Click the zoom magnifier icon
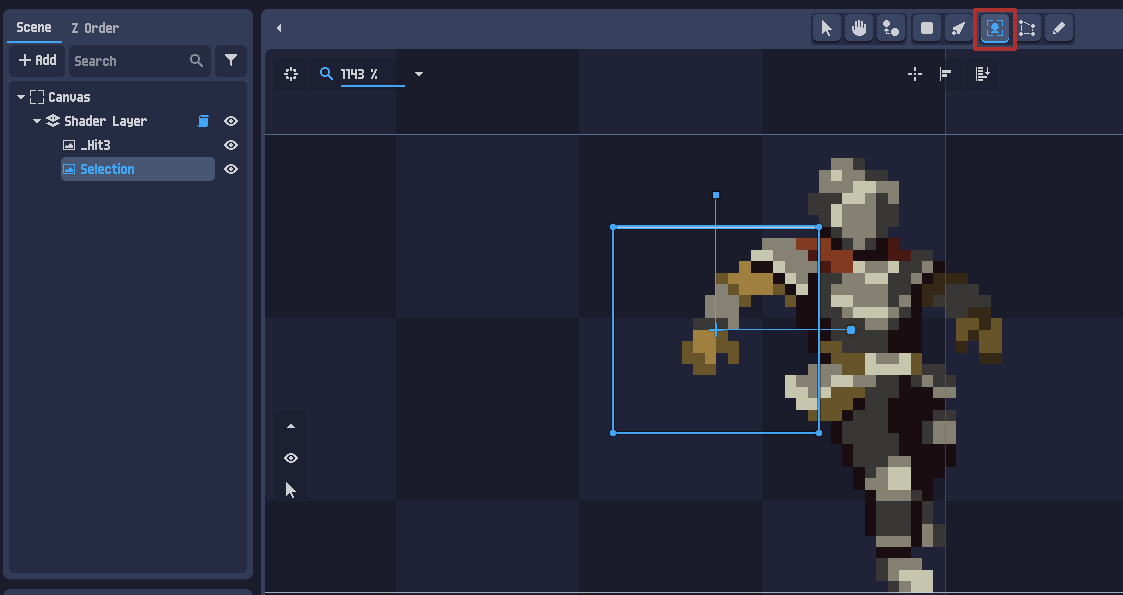The height and width of the screenshot is (595, 1123). click(326, 74)
